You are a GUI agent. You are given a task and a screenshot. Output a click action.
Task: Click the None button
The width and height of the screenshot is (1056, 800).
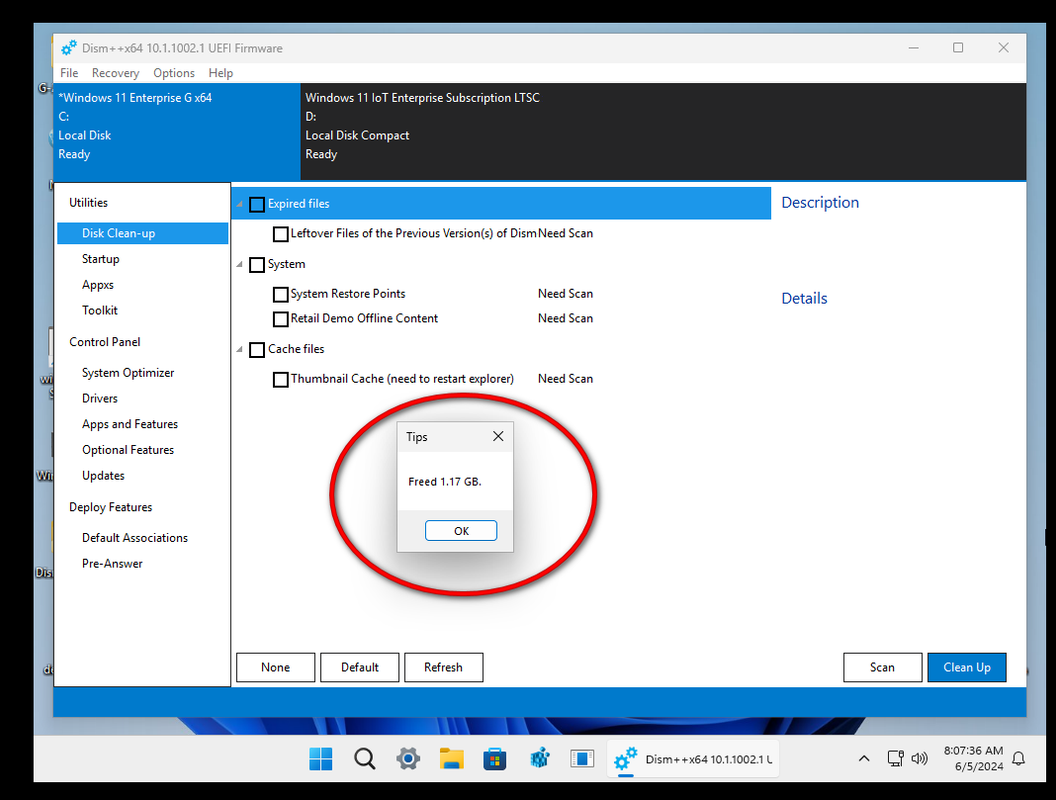click(275, 667)
